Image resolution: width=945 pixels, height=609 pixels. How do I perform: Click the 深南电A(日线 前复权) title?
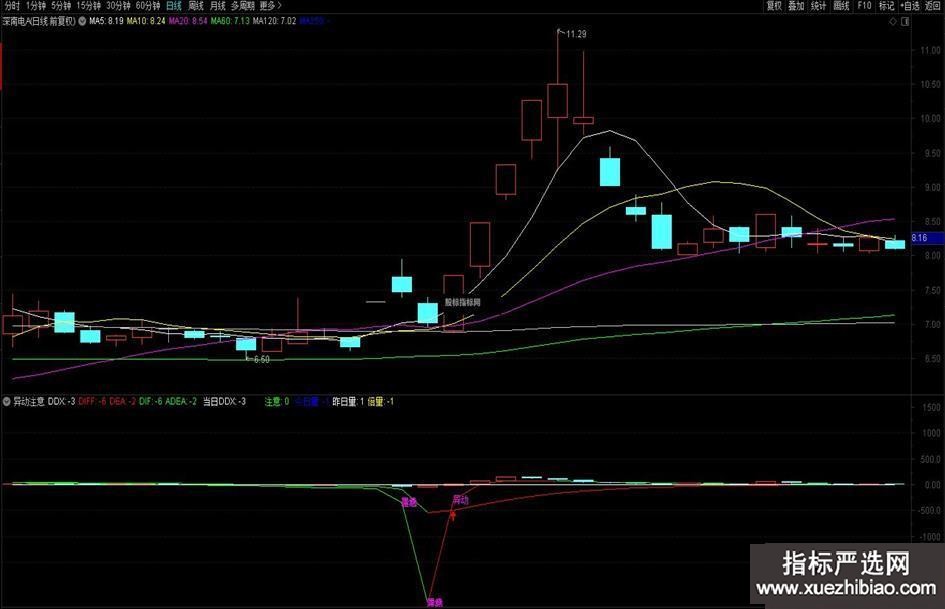point(39,21)
